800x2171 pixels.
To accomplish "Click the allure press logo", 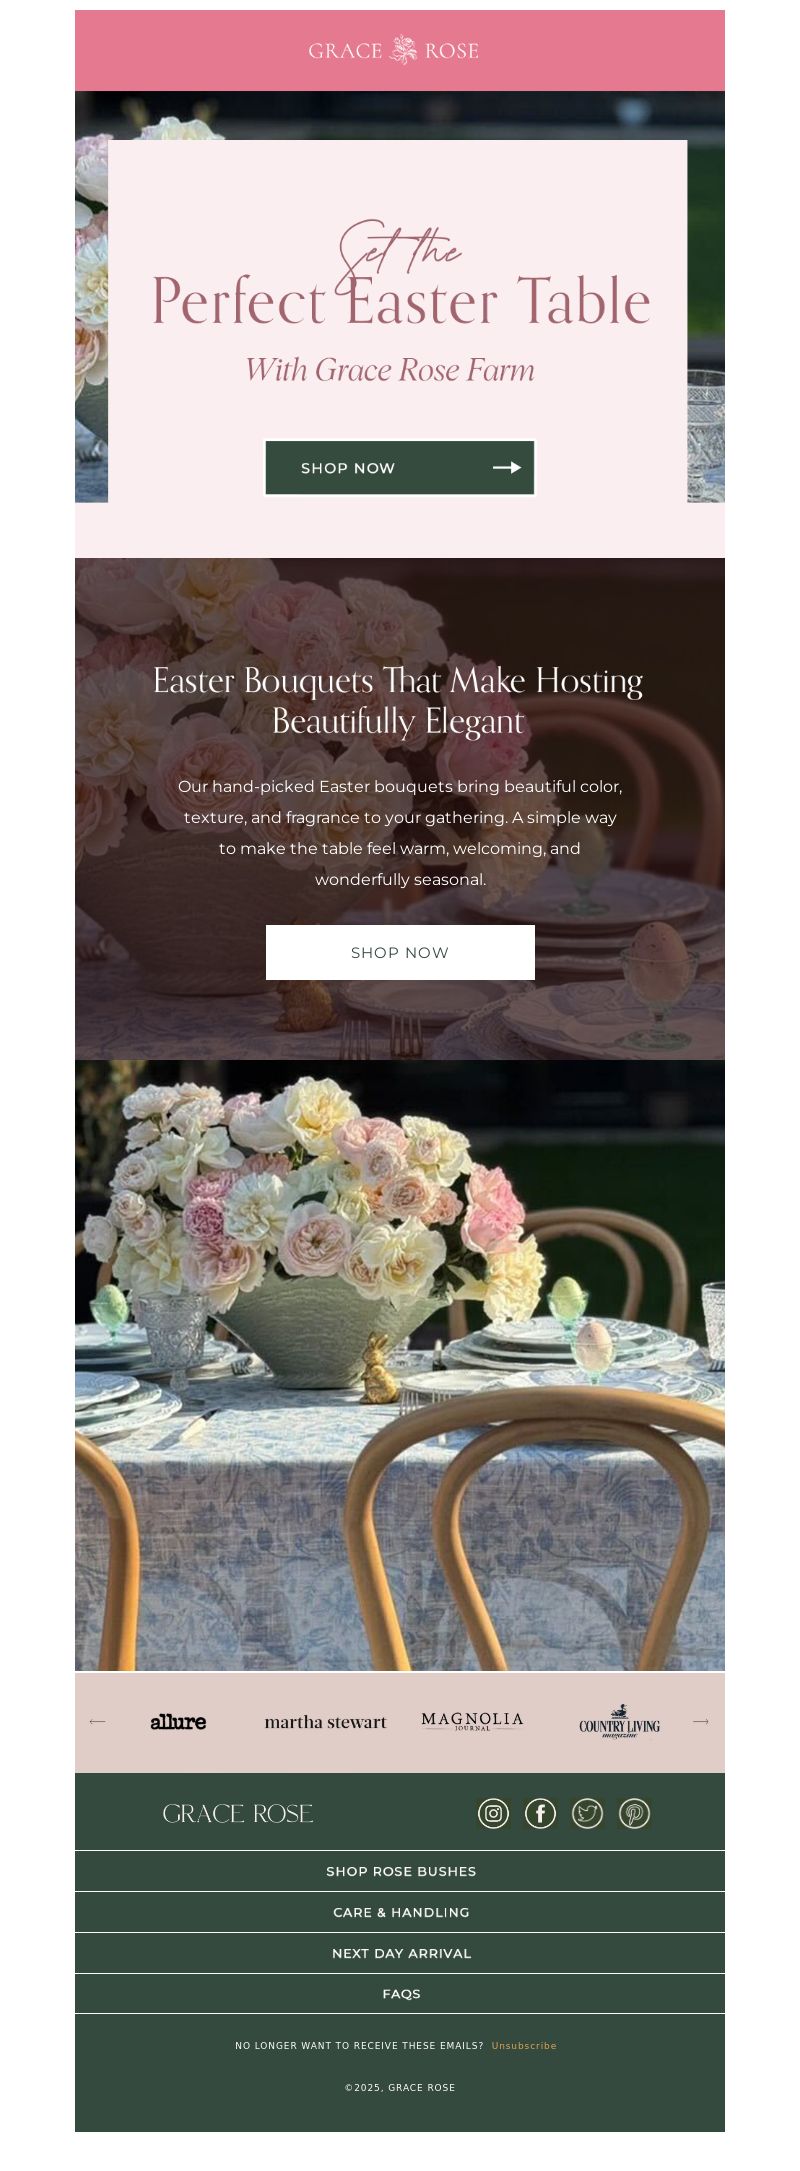I will pos(178,1721).
